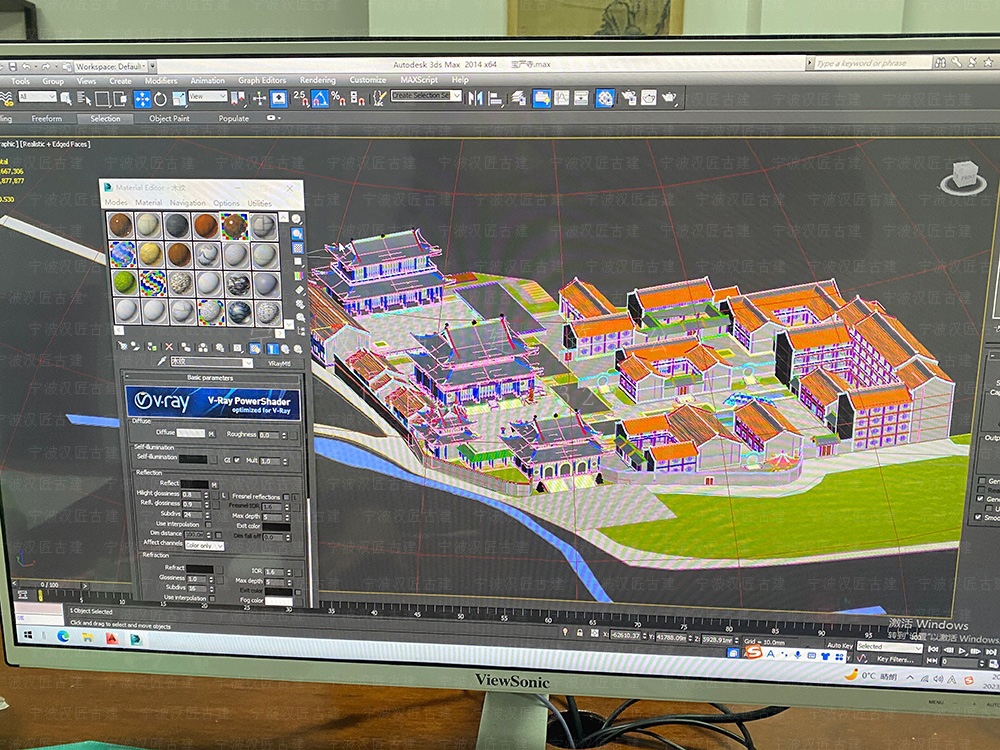Enable Fresnel reflections checkbox
Screen dimensions: 1000x750
click(x=286, y=497)
